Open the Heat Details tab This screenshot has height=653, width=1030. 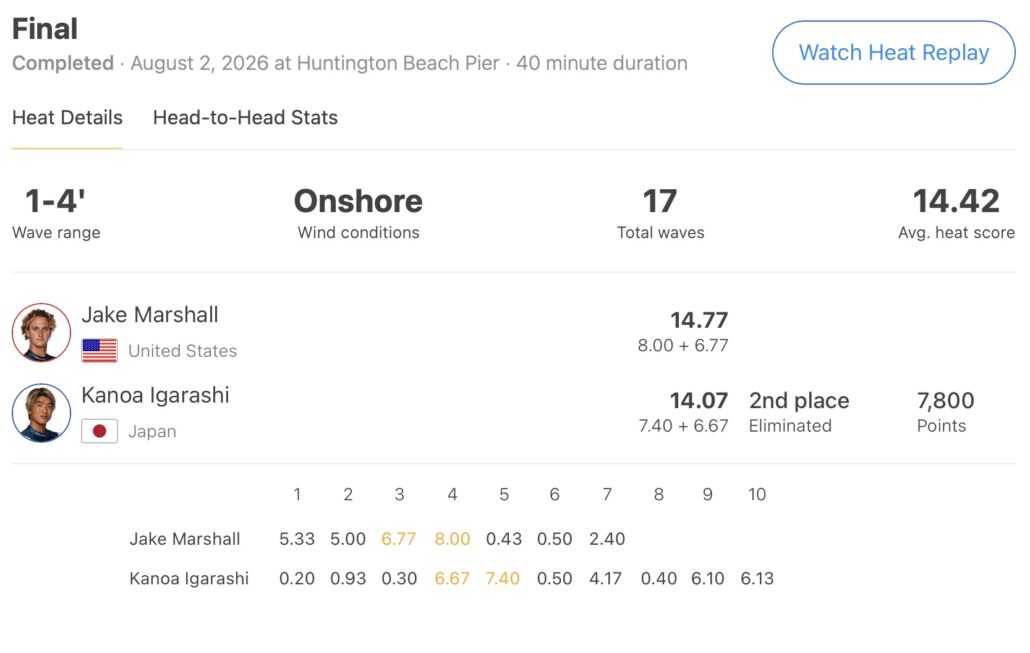[x=67, y=118]
